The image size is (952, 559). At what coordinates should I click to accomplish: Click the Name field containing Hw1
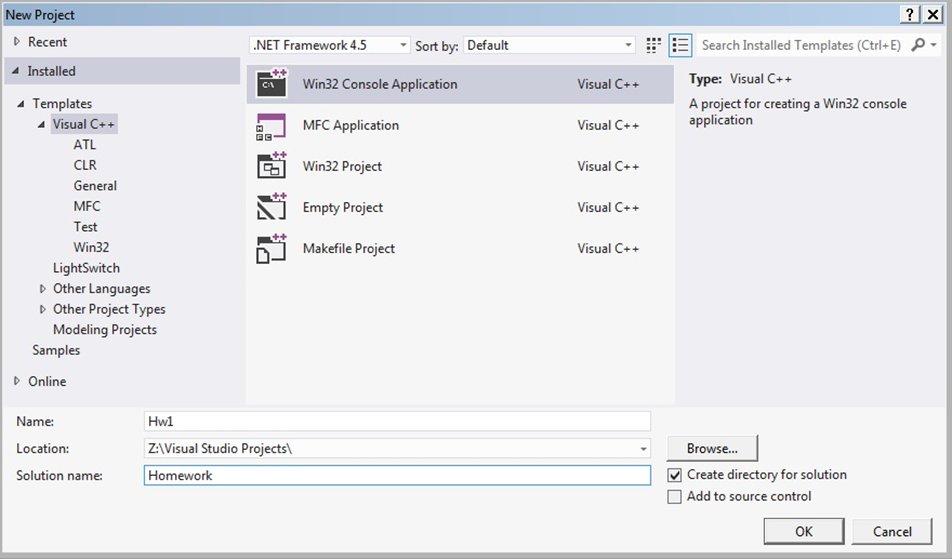tap(397, 421)
